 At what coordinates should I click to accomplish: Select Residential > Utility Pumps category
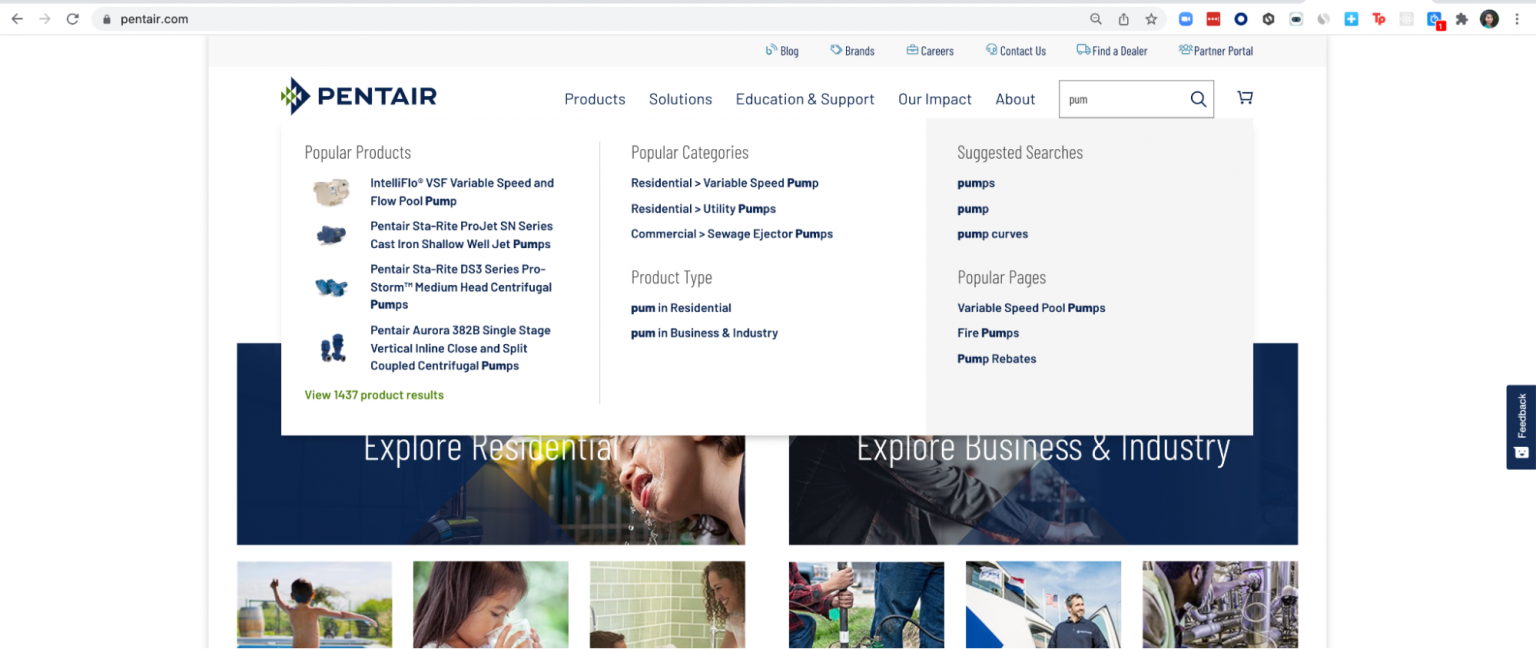703,209
